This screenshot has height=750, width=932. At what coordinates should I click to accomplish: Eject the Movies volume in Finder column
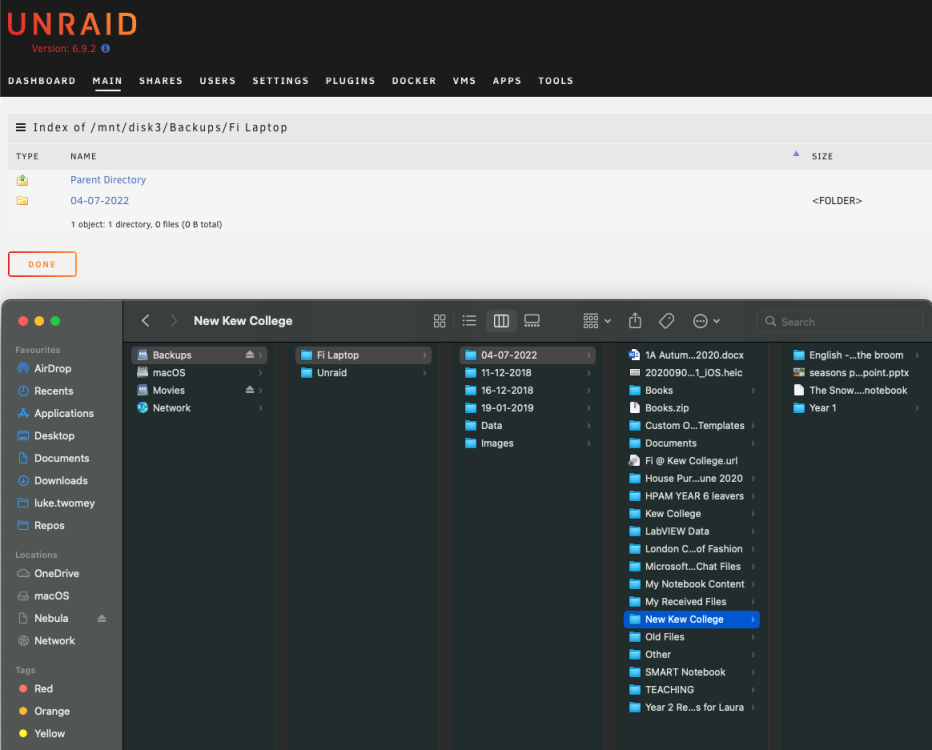(x=250, y=390)
